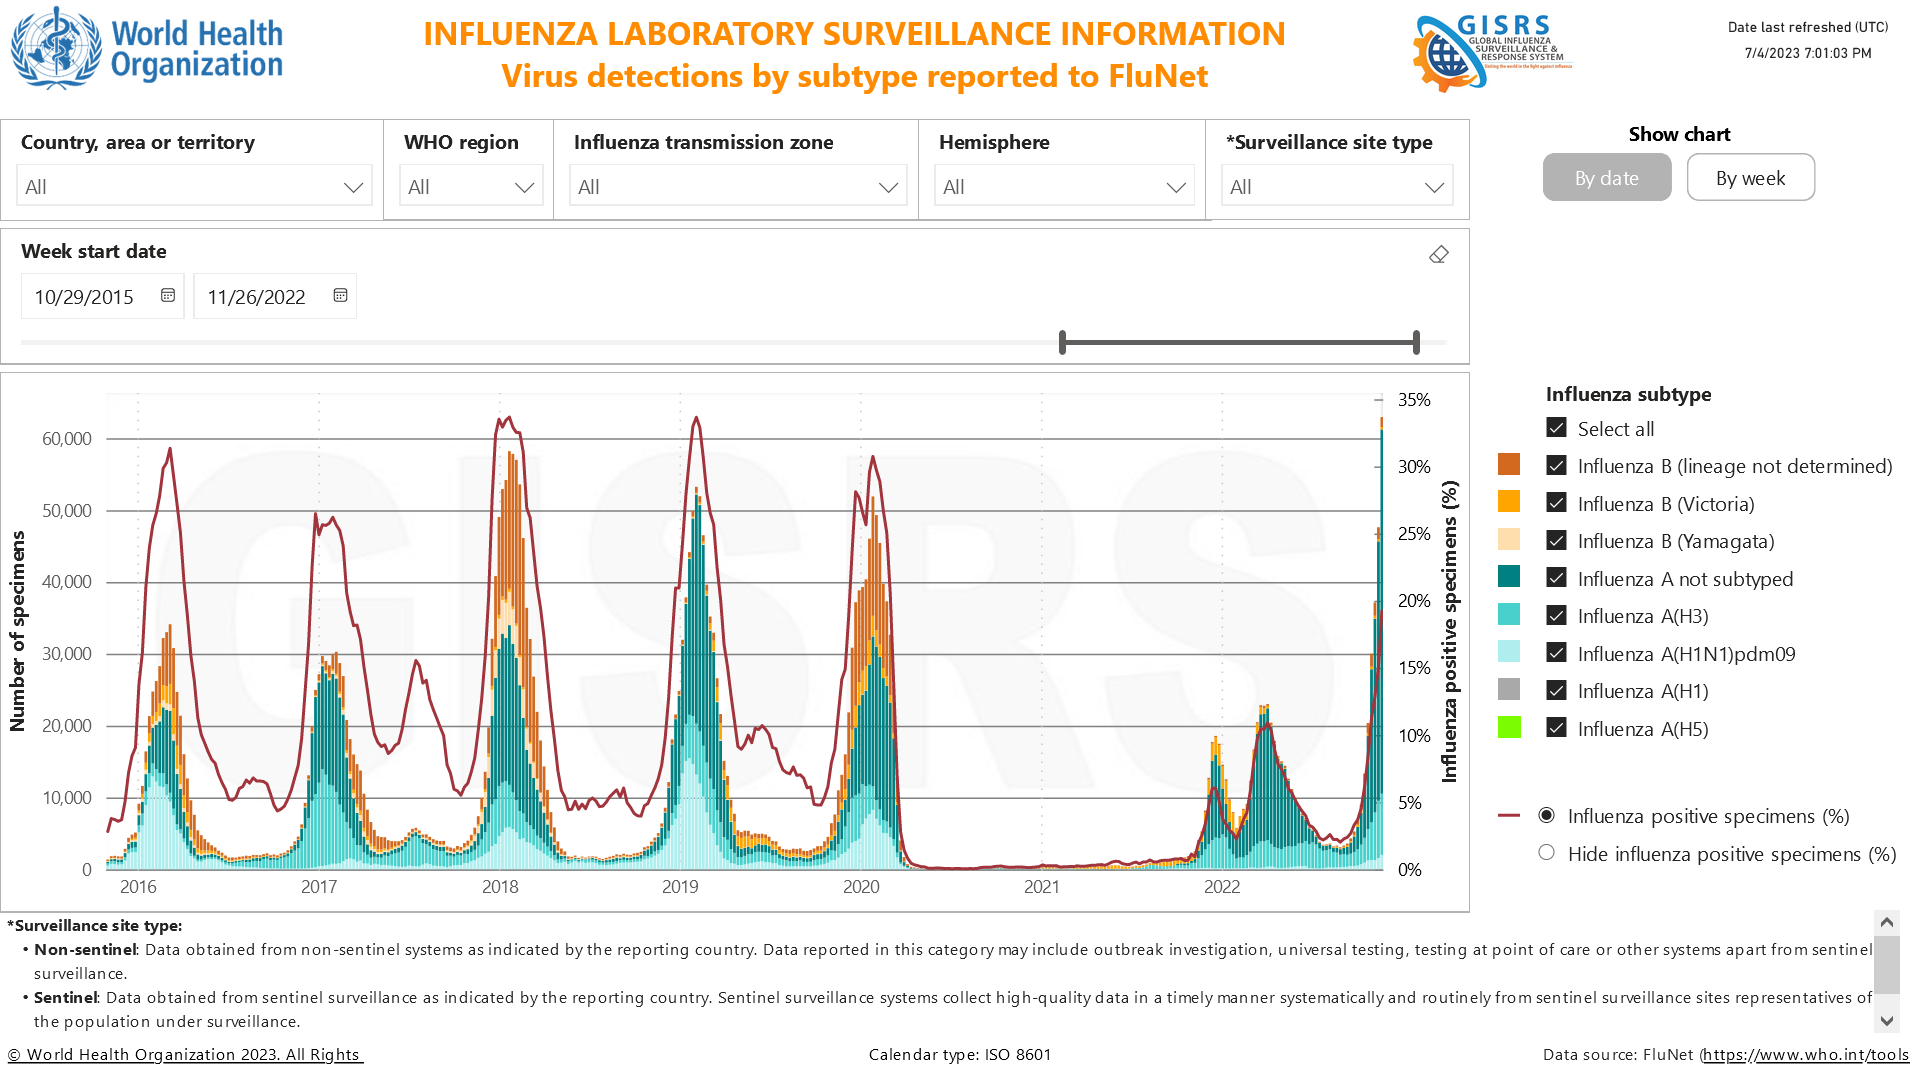Open the Hemisphere dropdown
1911x1086 pixels.
coord(1064,187)
